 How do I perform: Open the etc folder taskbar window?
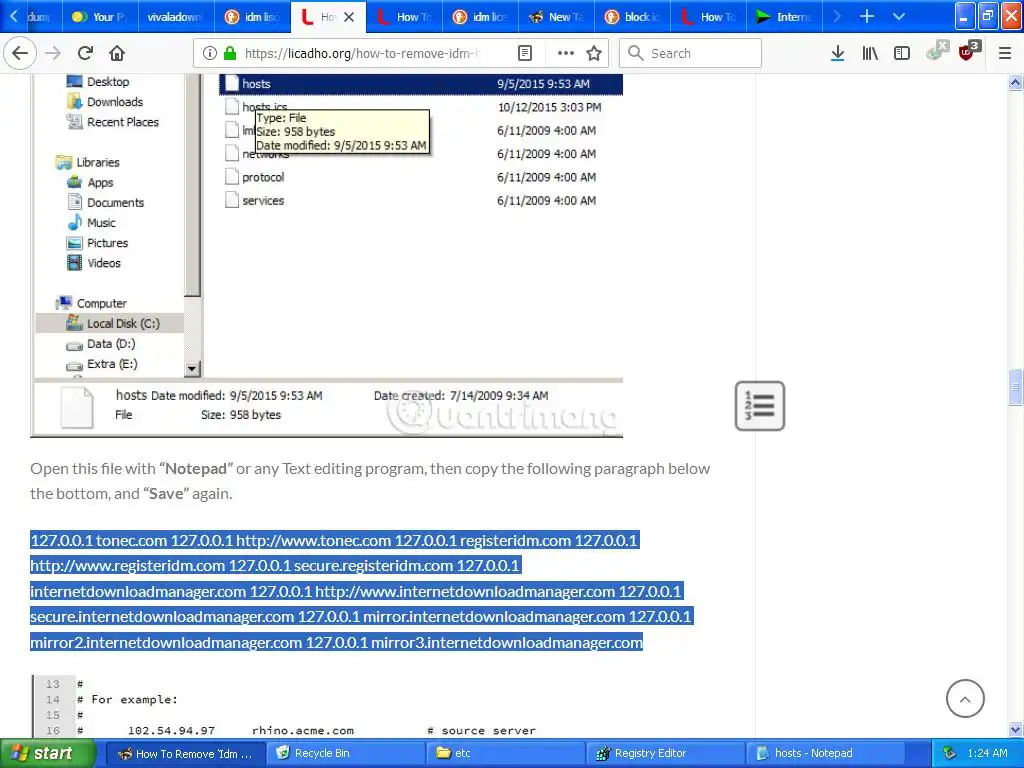click(x=506, y=754)
